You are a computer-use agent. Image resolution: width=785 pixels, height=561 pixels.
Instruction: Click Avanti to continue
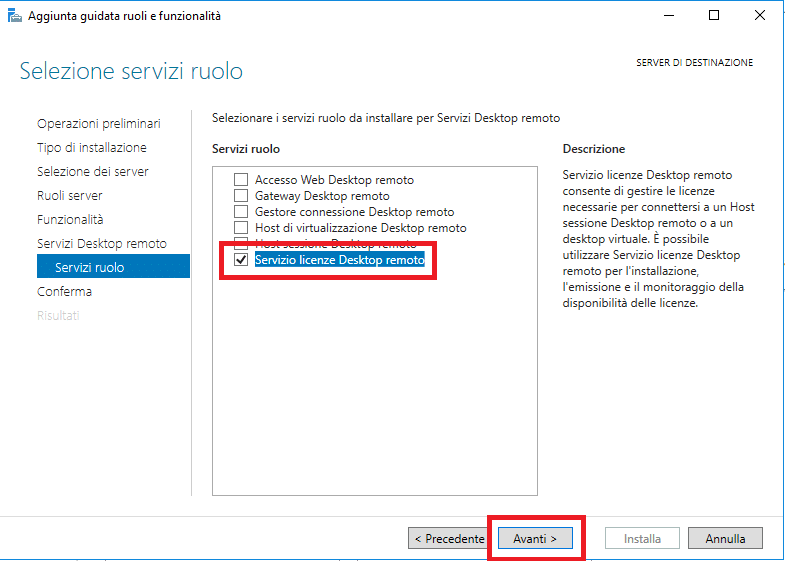[535, 538]
